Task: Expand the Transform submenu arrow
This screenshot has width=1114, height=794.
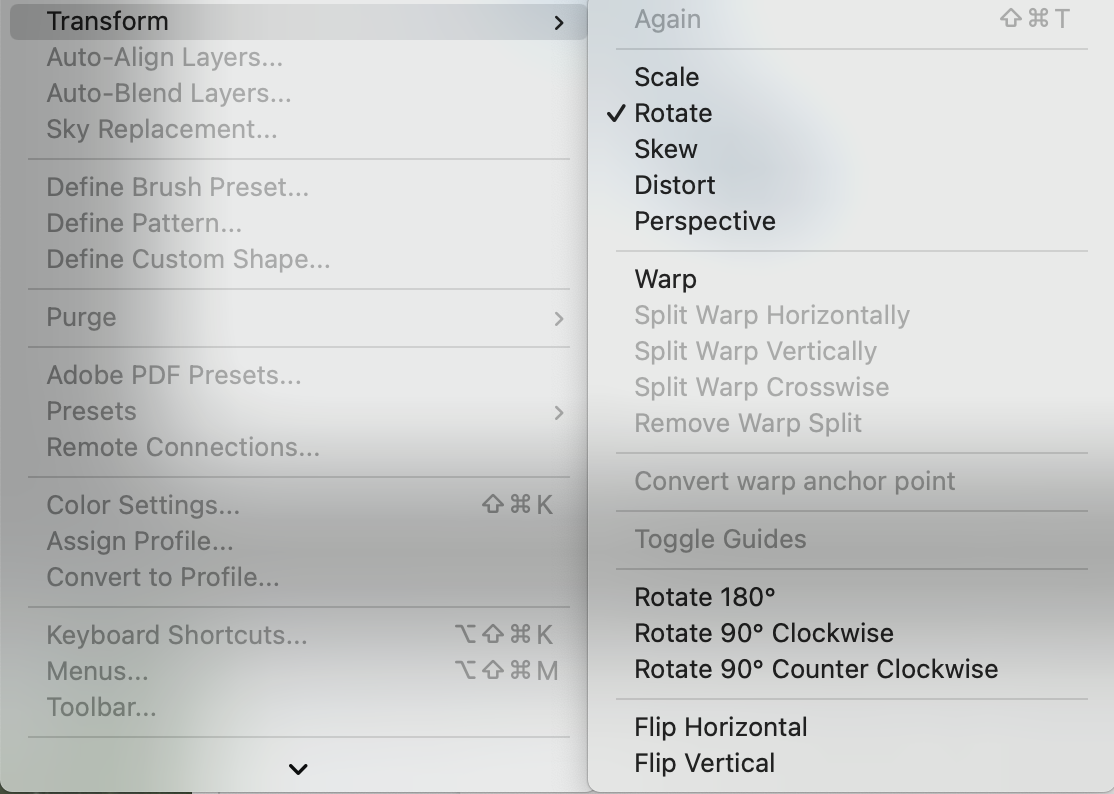Action: coord(559,22)
